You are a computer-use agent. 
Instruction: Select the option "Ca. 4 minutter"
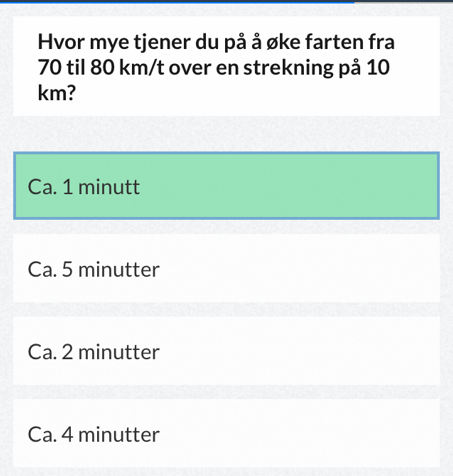pyautogui.click(x=226, y=434)
